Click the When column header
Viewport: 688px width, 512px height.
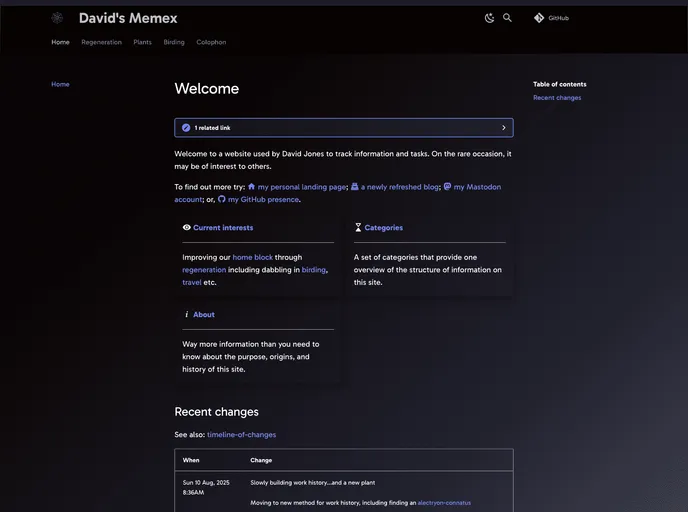191,460
